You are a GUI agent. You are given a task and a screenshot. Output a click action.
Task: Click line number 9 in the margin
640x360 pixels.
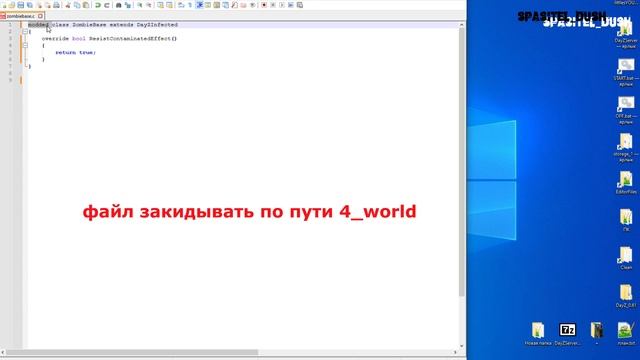coord(10,80)
